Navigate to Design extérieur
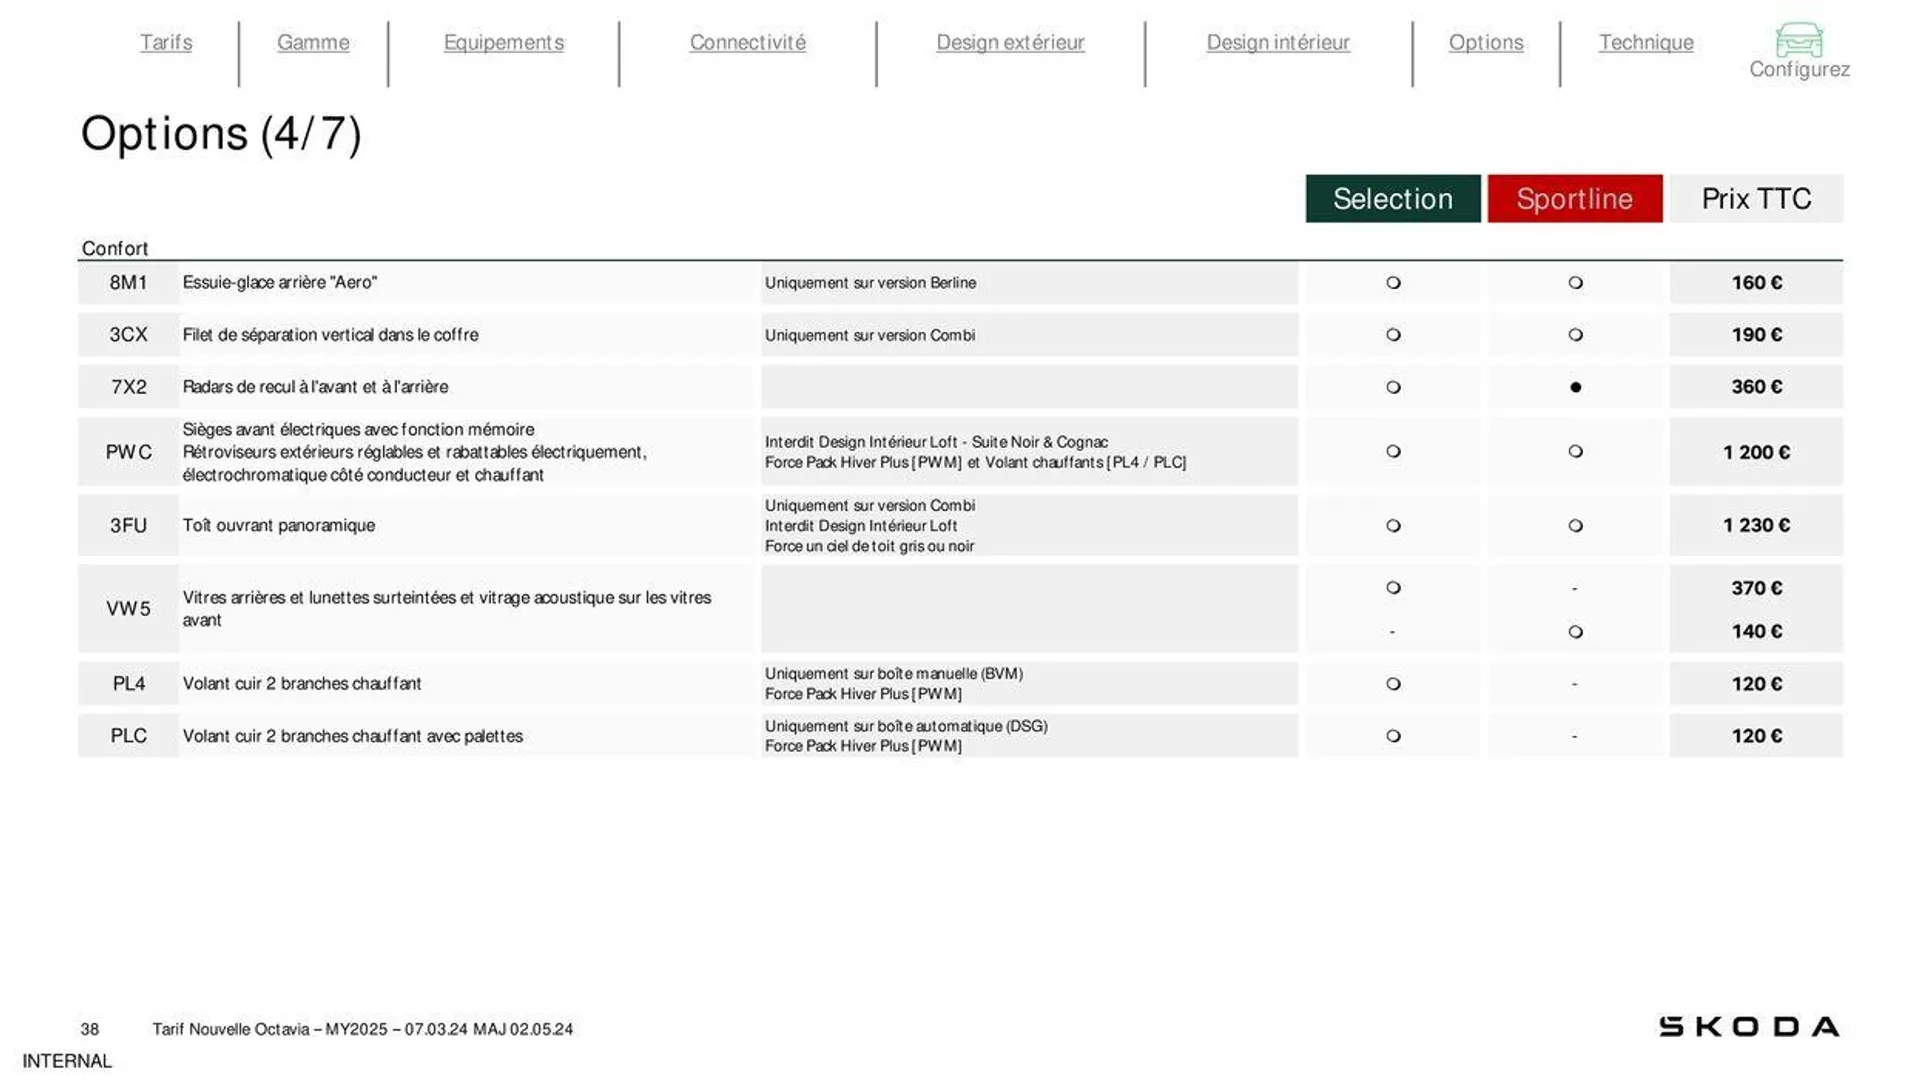Image resolution: width=1920 pixels, height=1080 pixels. [x=1010, y=42]
